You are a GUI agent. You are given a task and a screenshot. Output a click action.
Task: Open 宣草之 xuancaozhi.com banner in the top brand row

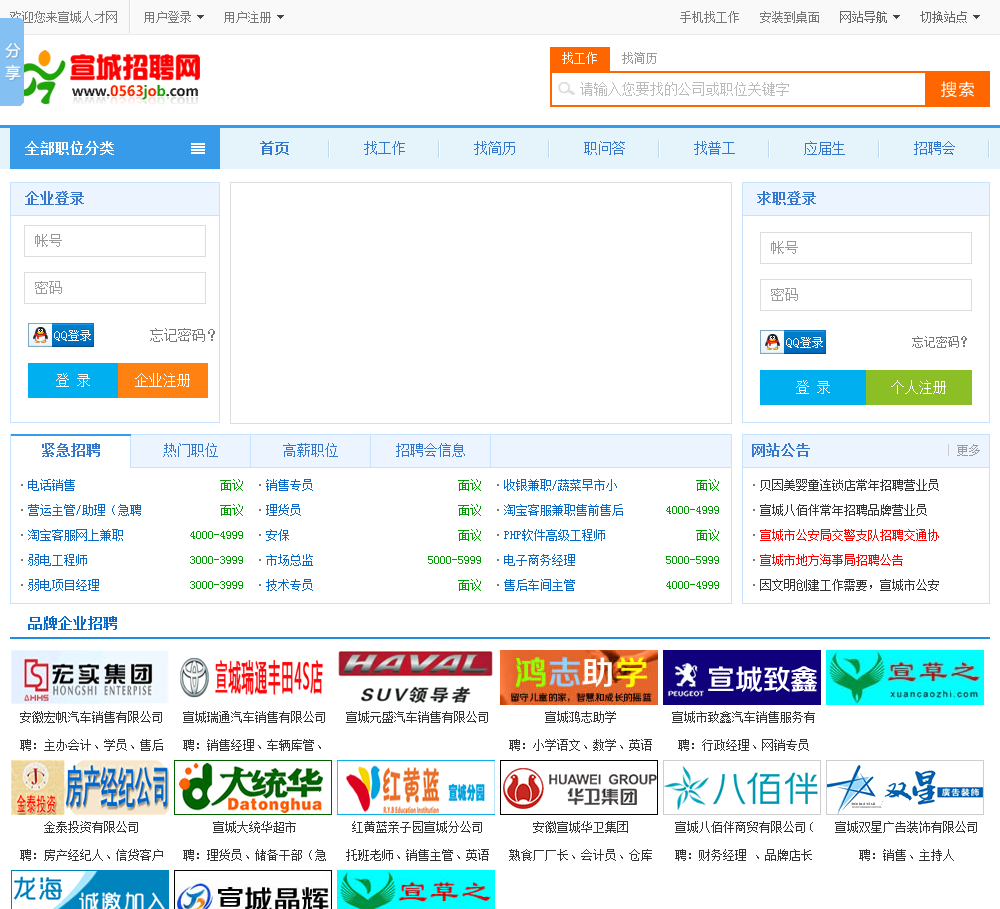click(905, 677)
